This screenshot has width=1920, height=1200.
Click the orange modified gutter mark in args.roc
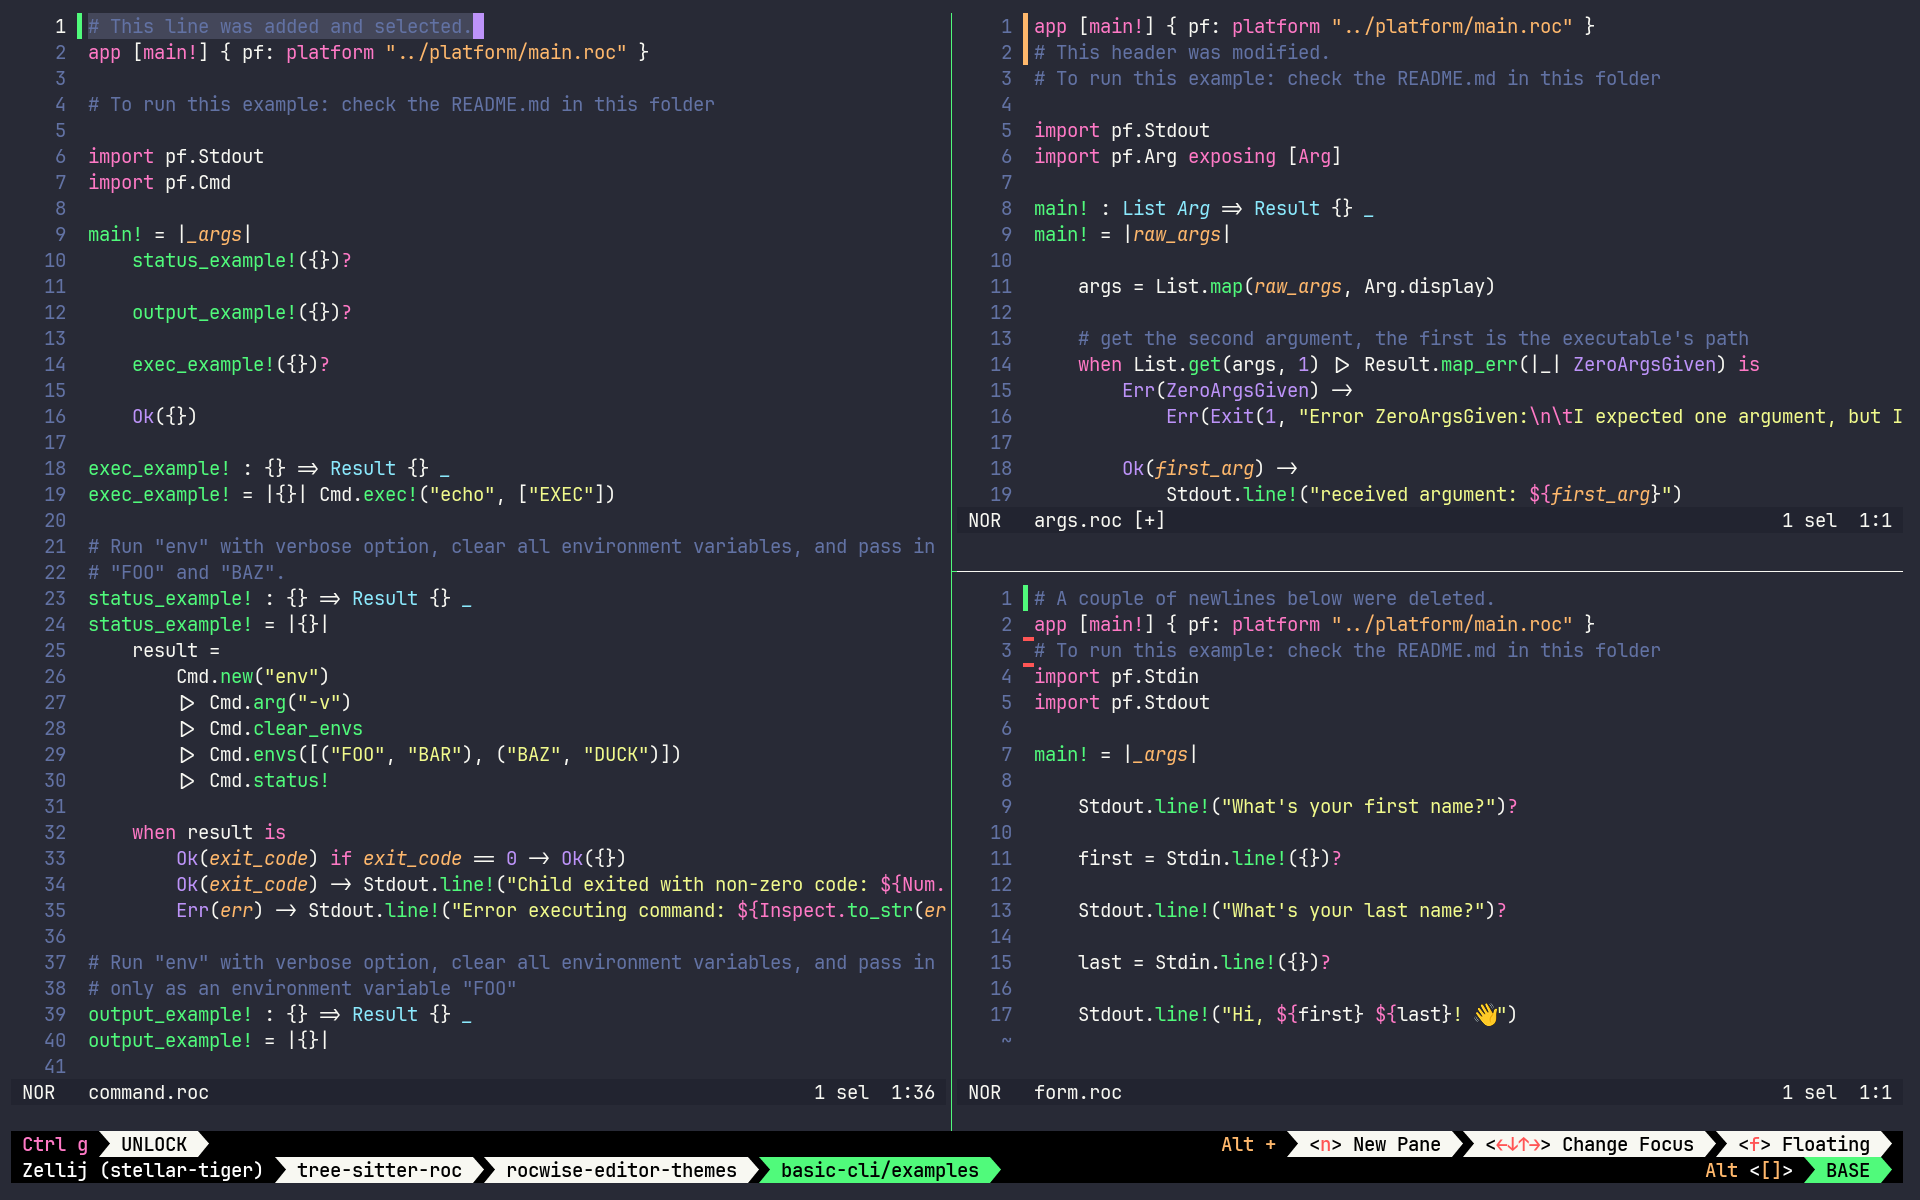point(1026,39)
